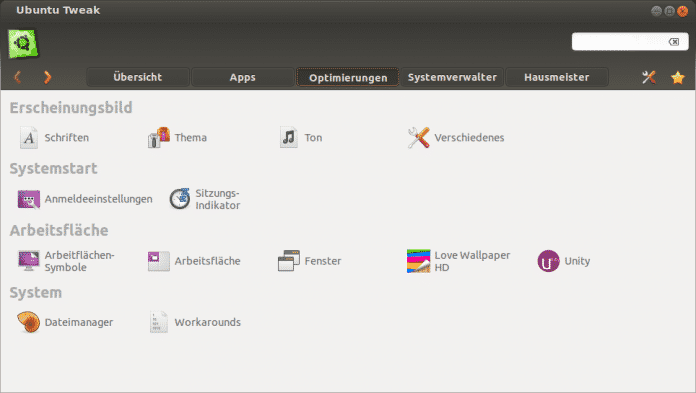Click the Ubuntu Tweak green logo
The height and width of the screenshot is (393, 696).
pos(23,44)
